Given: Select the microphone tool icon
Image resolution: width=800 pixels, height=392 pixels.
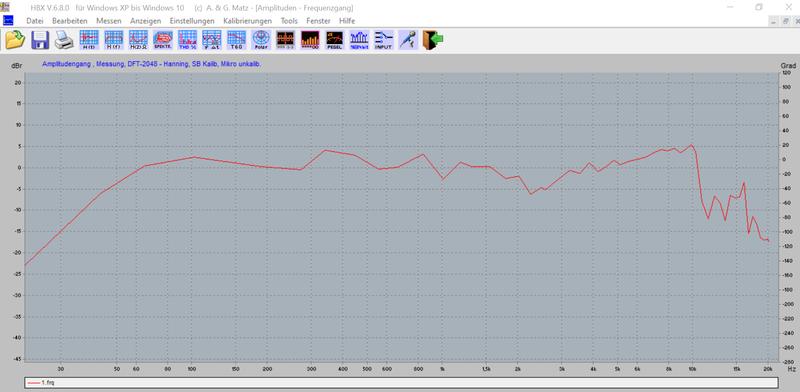Looking at the screenshot, I should [408, 40].
